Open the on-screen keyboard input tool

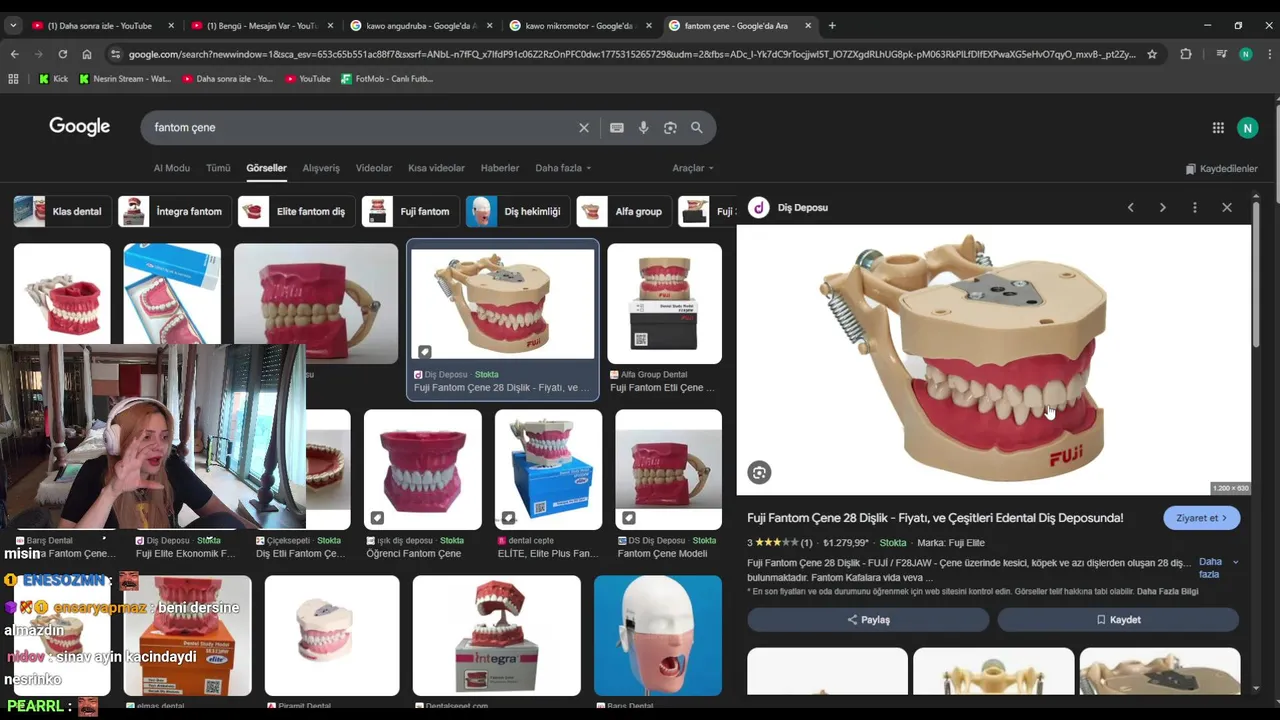point(617,128)
